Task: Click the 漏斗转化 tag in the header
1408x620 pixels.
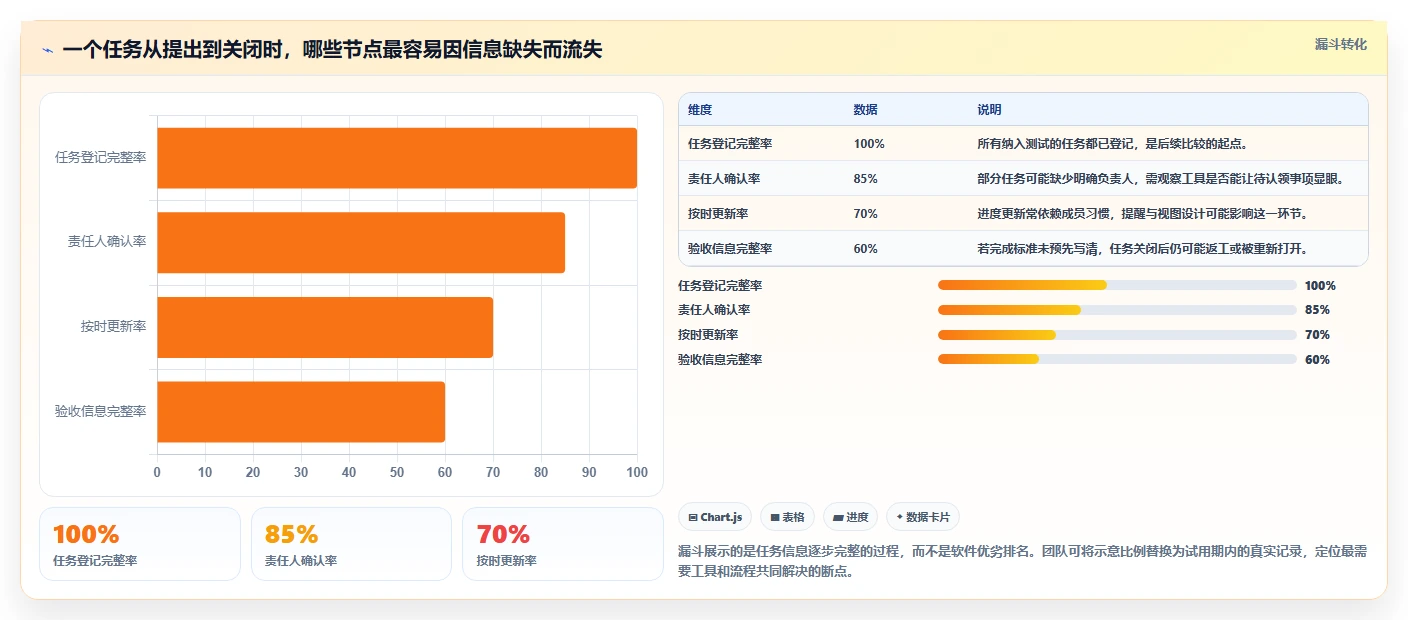Action: [x=1340, y=44]
